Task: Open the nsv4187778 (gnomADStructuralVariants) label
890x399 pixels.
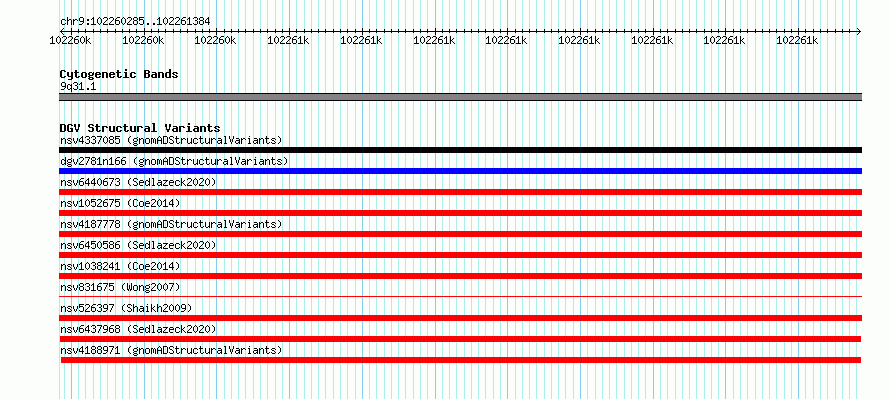Action: coord(171,224)
